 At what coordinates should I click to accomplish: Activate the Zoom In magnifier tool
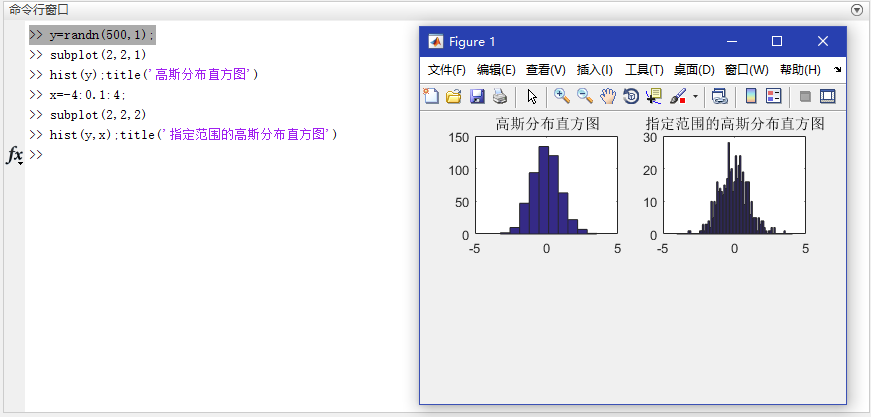562,97
